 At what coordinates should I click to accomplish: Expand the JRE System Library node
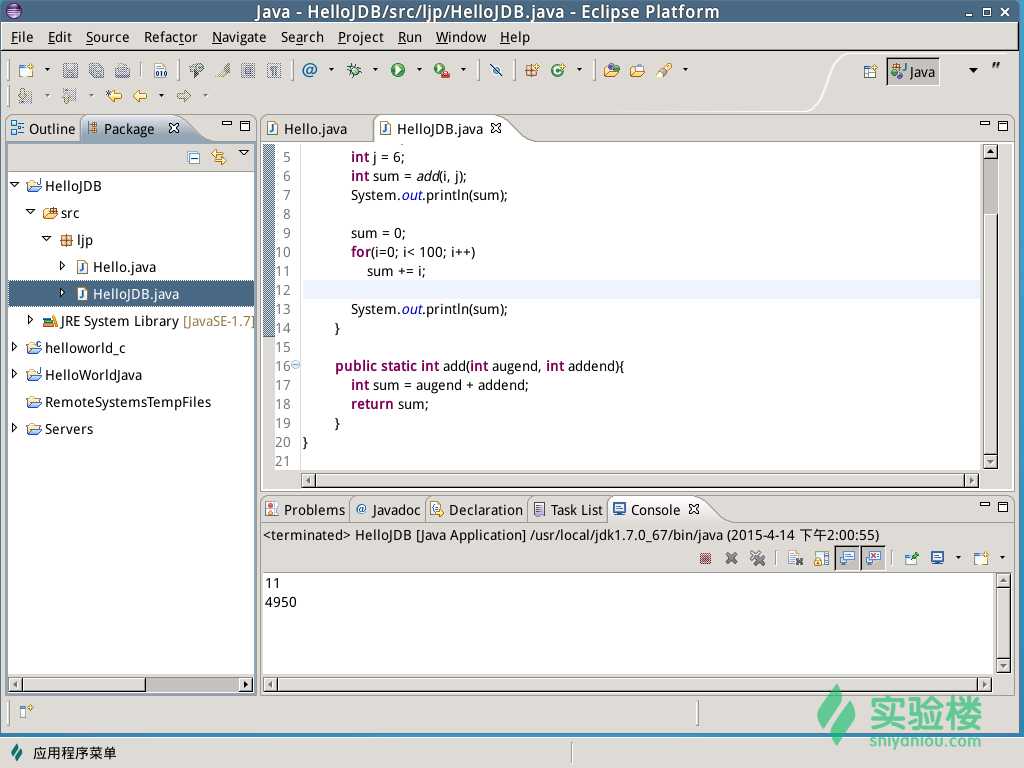point(30,321)
